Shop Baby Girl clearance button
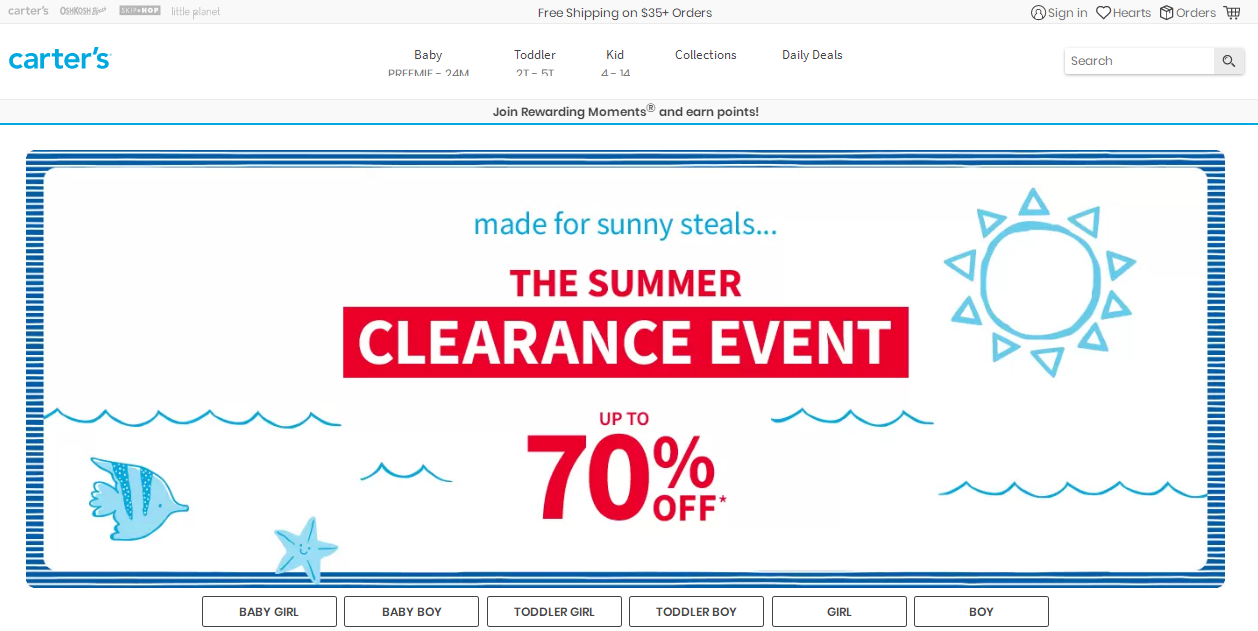Viewport: 1258px width, 631px height. (269, 612)
